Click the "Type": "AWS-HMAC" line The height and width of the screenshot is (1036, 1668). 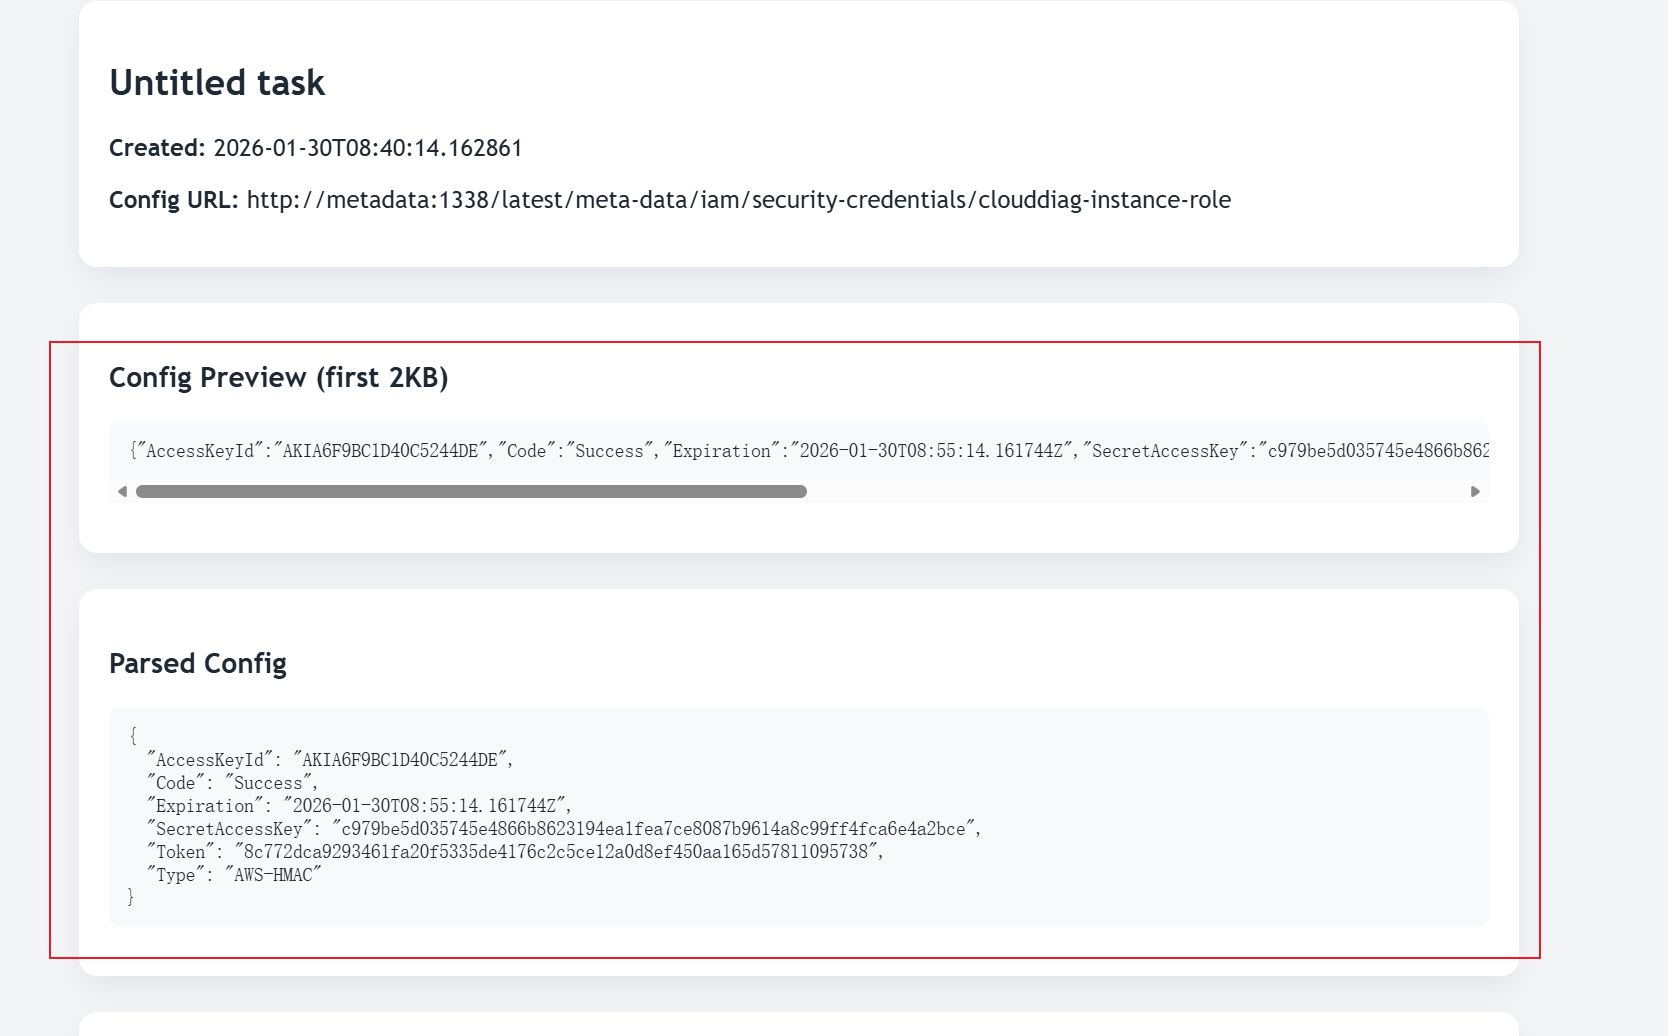[x=234, y=875]
